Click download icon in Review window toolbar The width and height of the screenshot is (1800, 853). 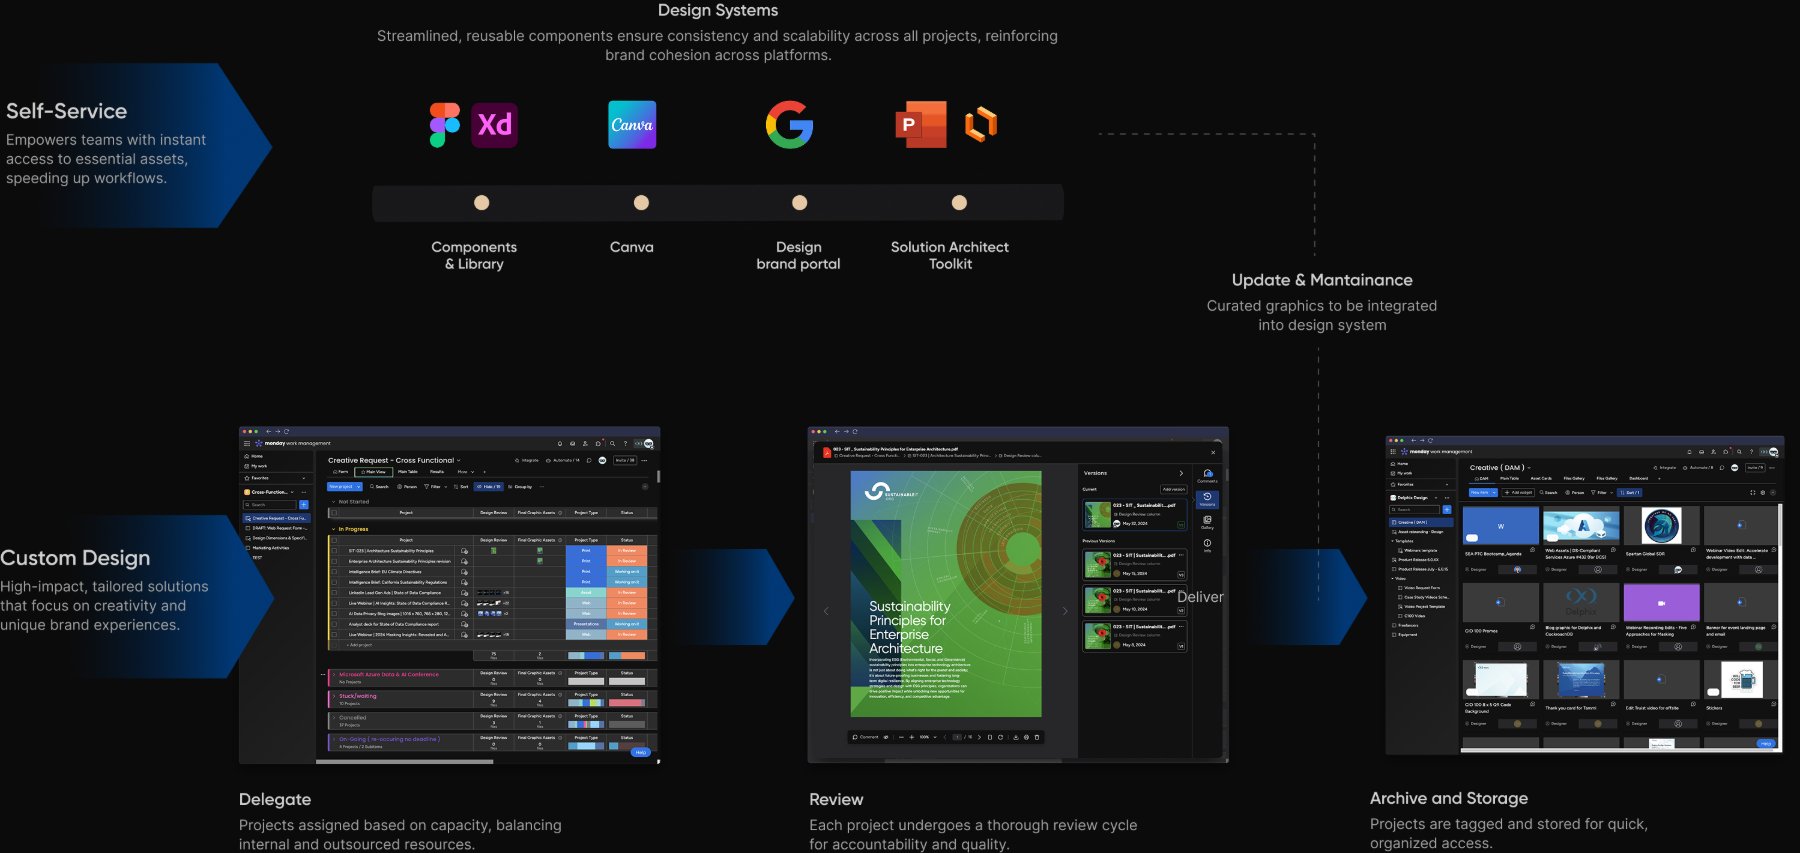[1016, 737]
